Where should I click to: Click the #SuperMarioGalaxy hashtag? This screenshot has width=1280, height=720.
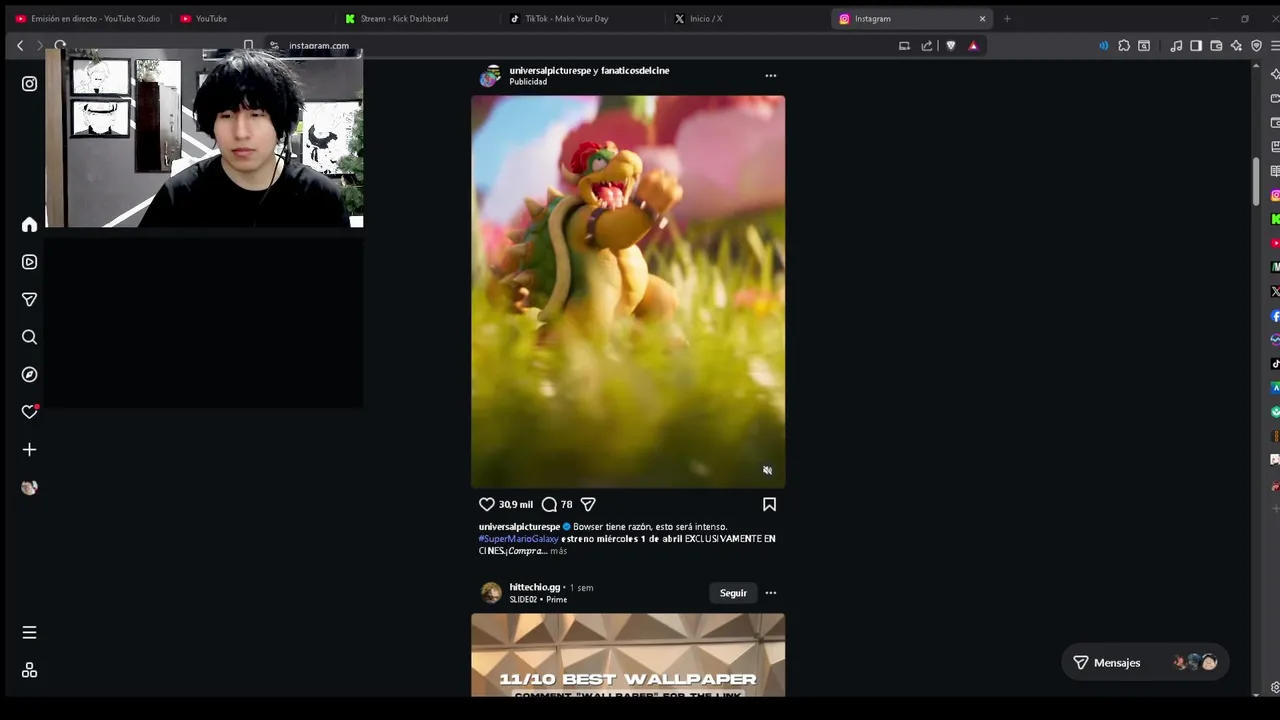pos(518,539)
